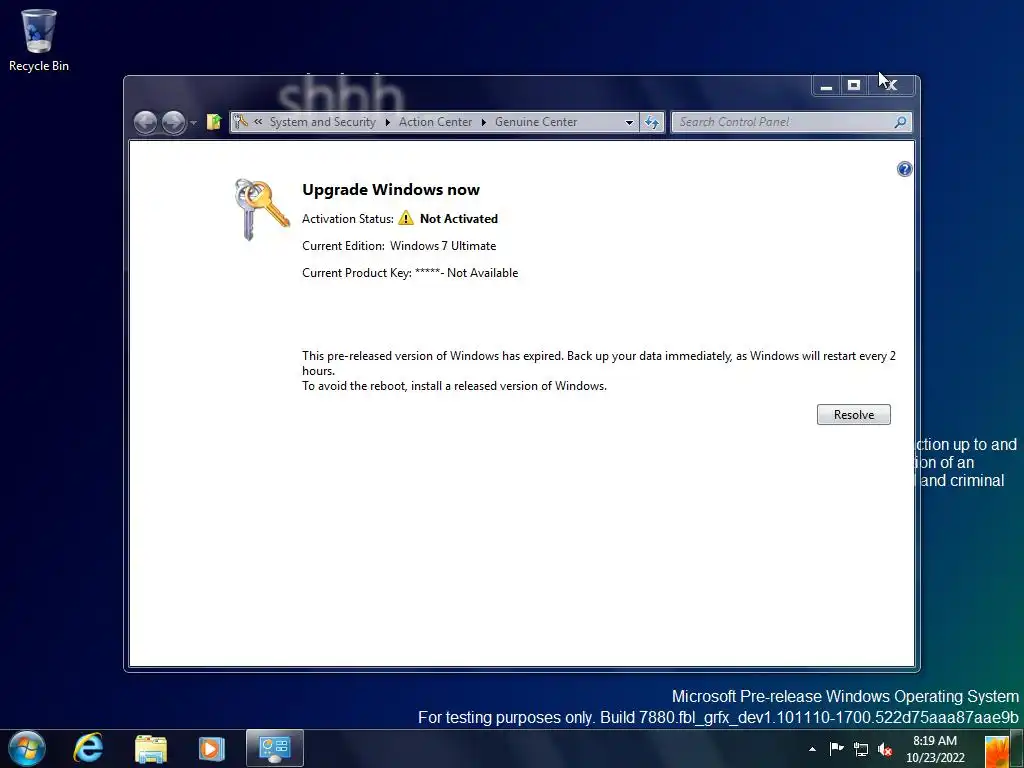Launch Windows Media Player from taskbar
Screen dimensions: 1024x768
pyautogui.click(x=212, y=748)
